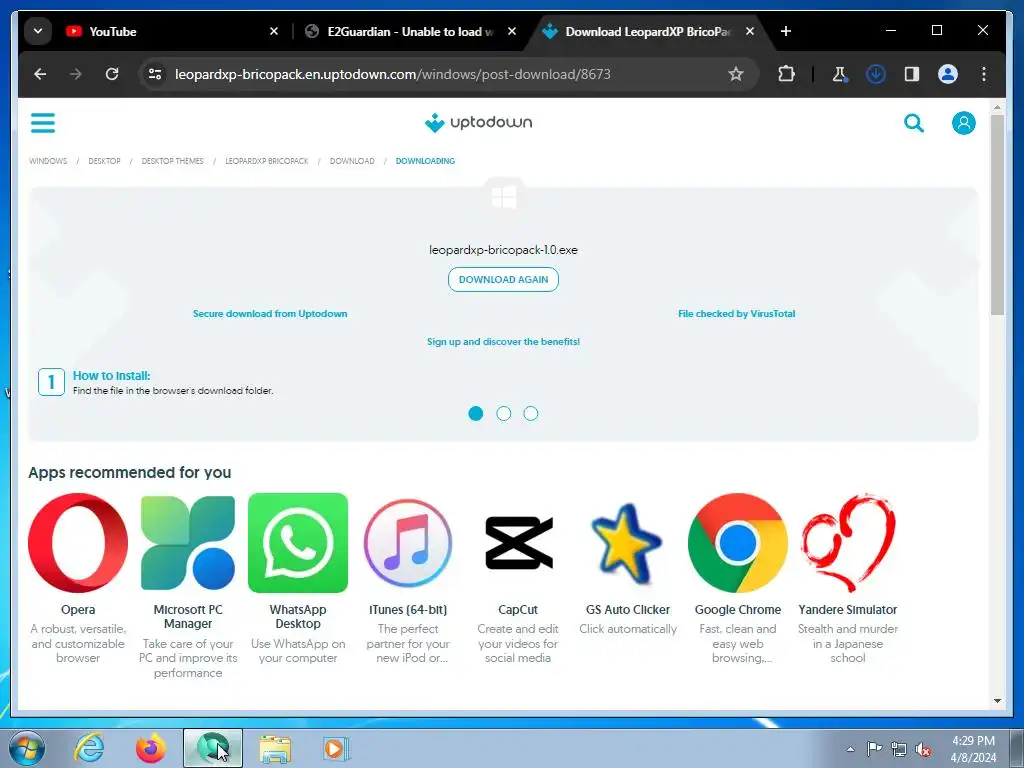The image size is (1024, 768).
Task: Launch Internet Explorer from taskbar
Action: (x=89, y=748)
